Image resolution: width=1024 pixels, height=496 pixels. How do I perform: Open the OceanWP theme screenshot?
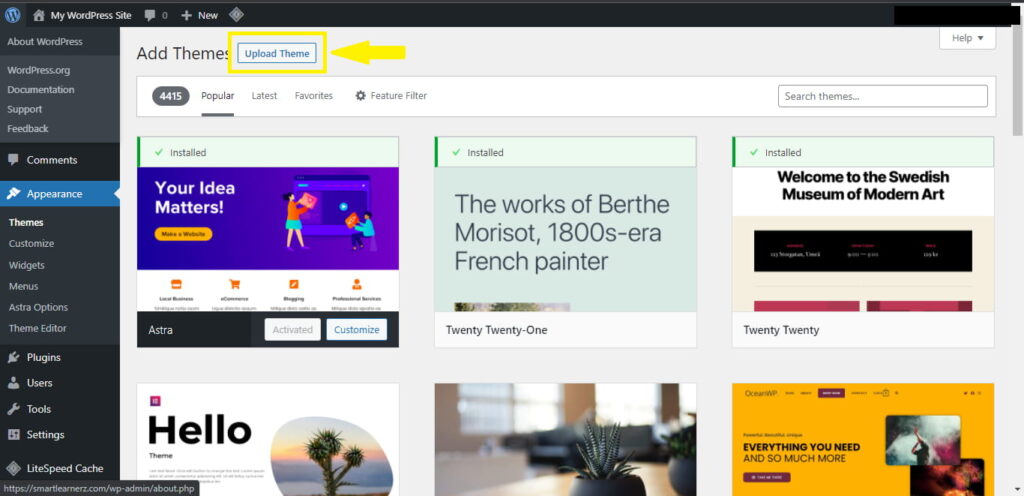pos(863,439)
